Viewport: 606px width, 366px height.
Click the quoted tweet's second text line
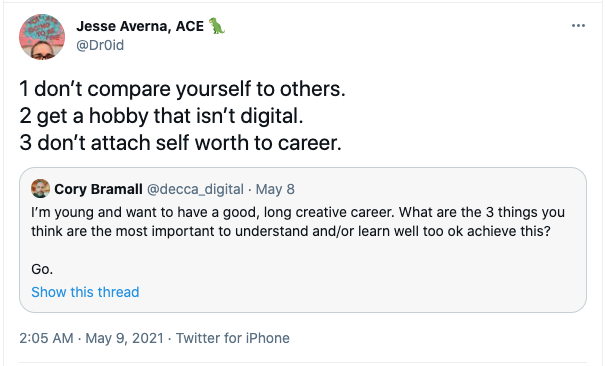(x=291, y=231)
